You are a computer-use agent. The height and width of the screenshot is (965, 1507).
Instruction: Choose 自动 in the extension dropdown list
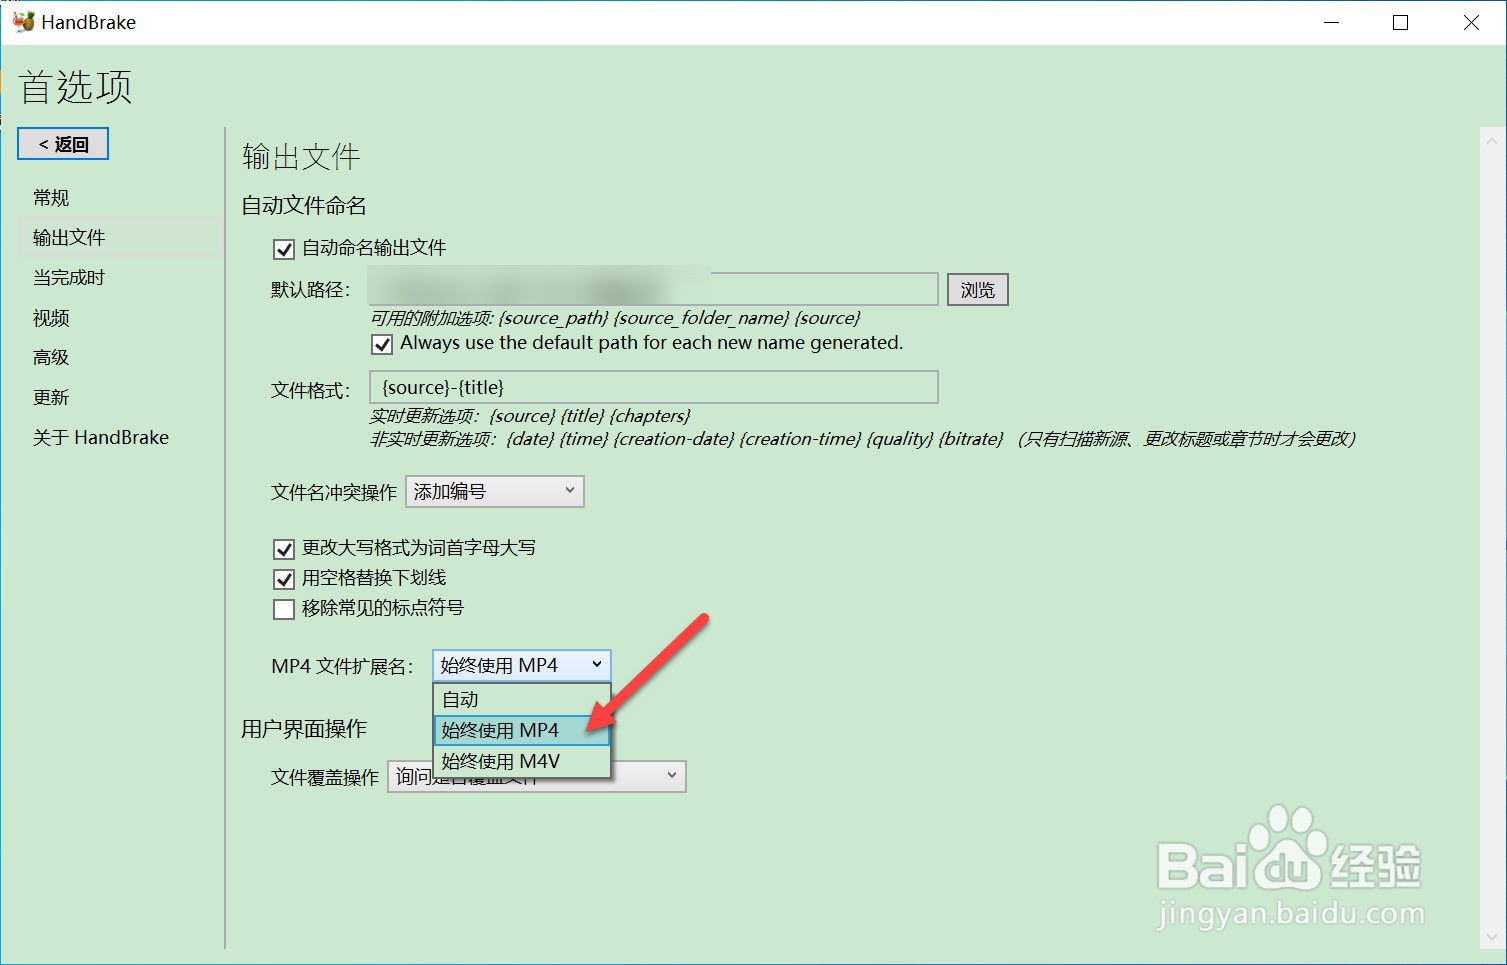point(522,700)
